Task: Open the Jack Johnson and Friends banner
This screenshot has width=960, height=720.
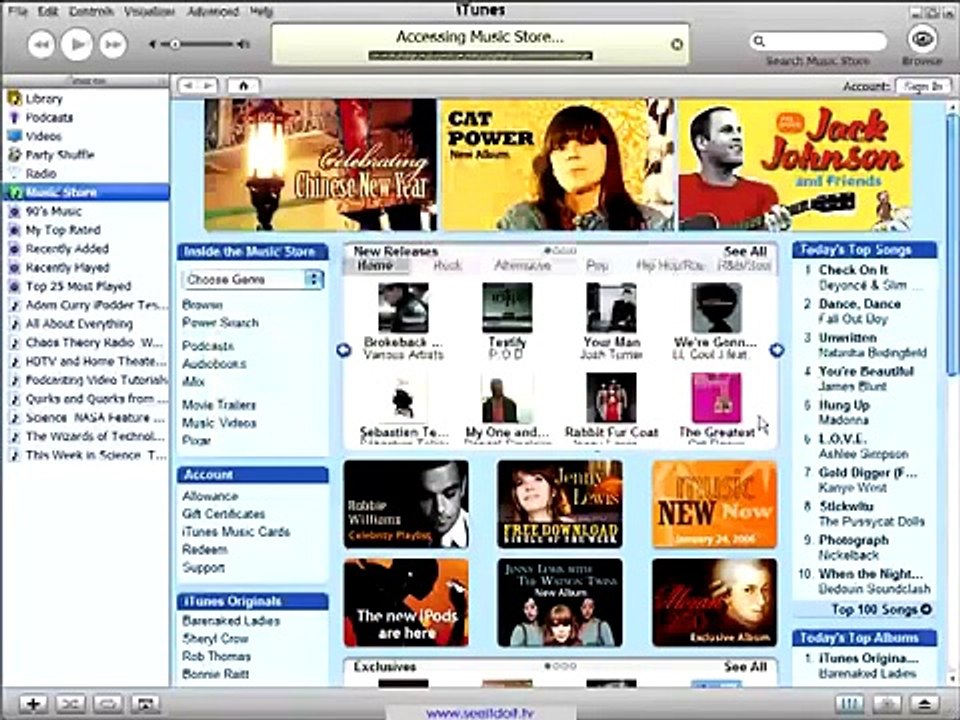Action: 795,165
